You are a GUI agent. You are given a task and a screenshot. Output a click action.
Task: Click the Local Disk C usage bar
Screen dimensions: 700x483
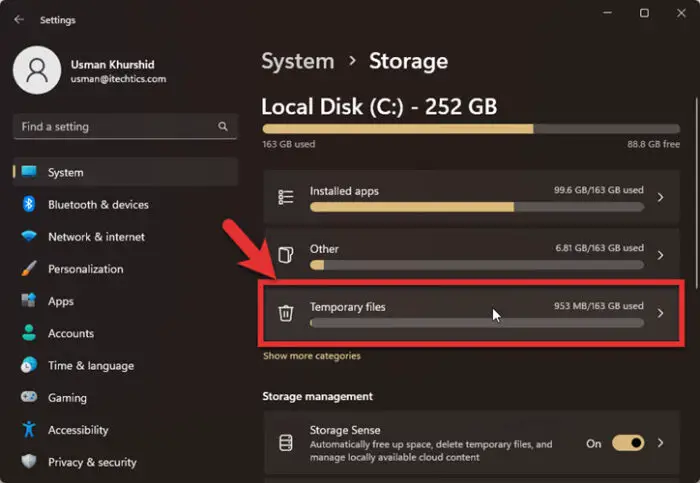point(471,129)
